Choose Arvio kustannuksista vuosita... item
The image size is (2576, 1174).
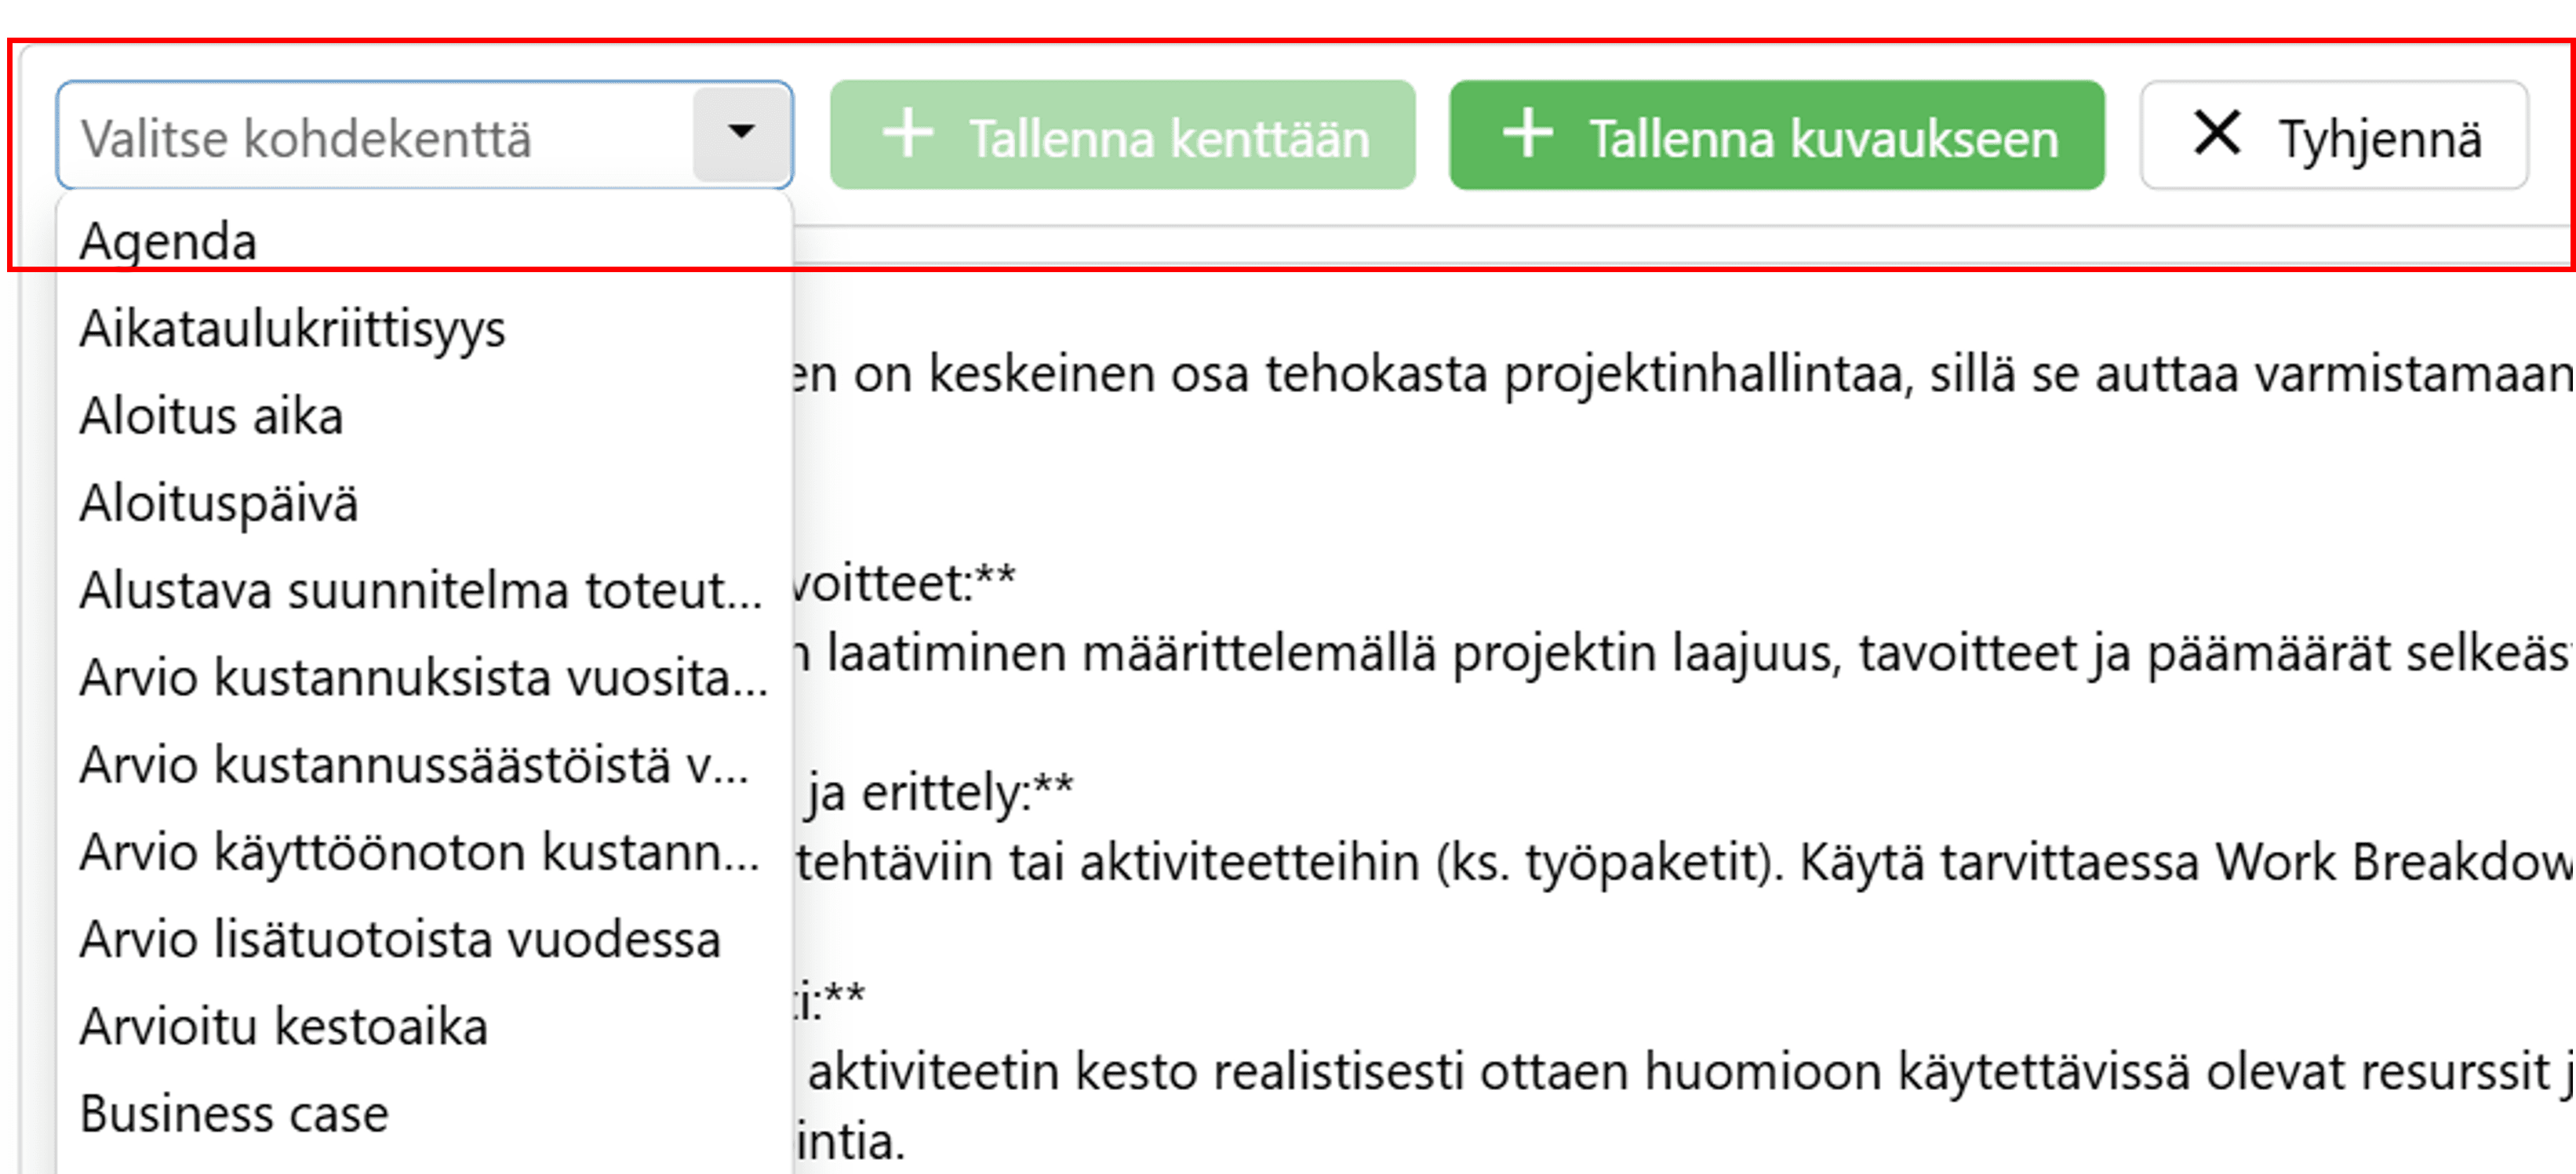coord(422,677)
